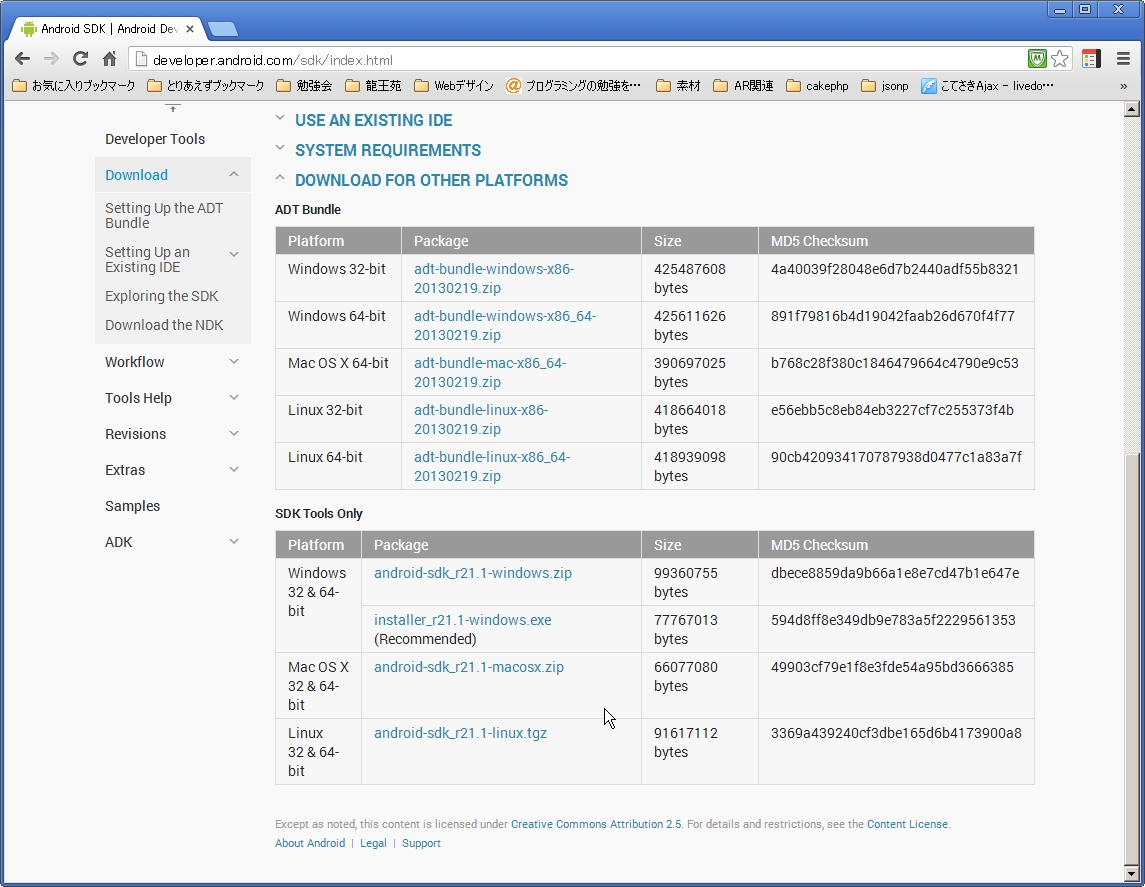Go to the home page icon

pos(110,59)
